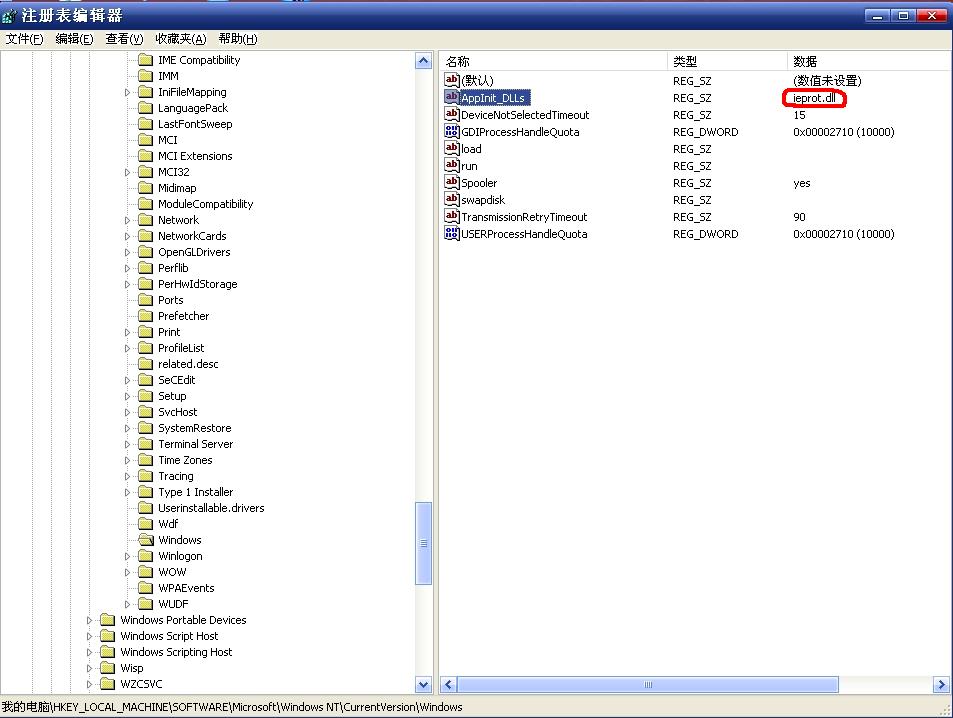953x718 pixels.
Task: Expand the Windows Portable Devices key
Action: click(x=89, y=620)
